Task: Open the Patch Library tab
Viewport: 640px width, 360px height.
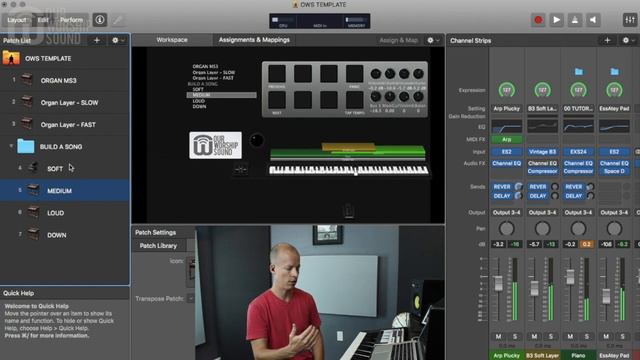Action: [158, 246]
